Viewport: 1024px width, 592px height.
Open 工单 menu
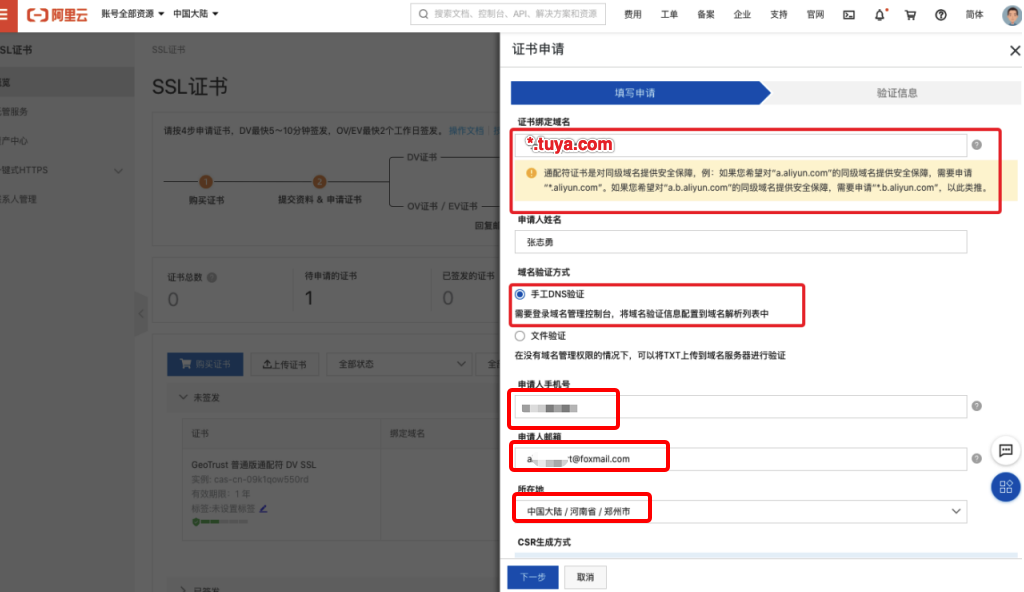tap(669, 14)
